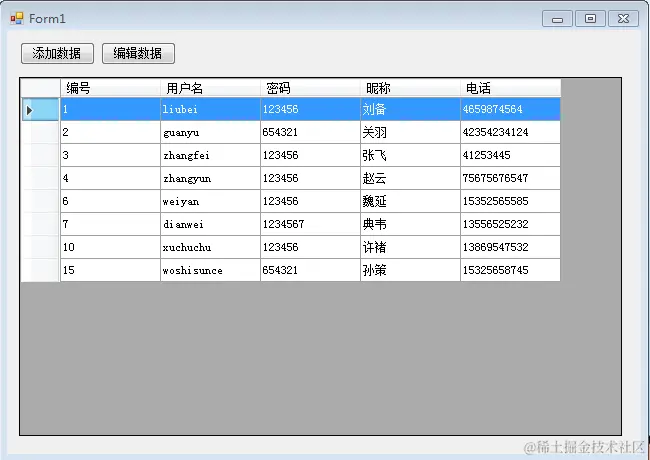The width and height of the screenshot is (650, 460).
Task: Click the row header of the guanyu row
Action: click(40, 133)
